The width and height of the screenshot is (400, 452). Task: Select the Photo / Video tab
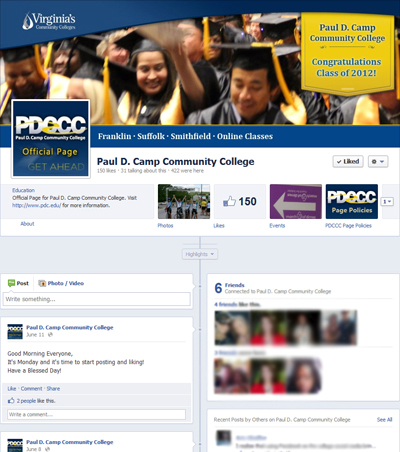(x=61, y=283)
